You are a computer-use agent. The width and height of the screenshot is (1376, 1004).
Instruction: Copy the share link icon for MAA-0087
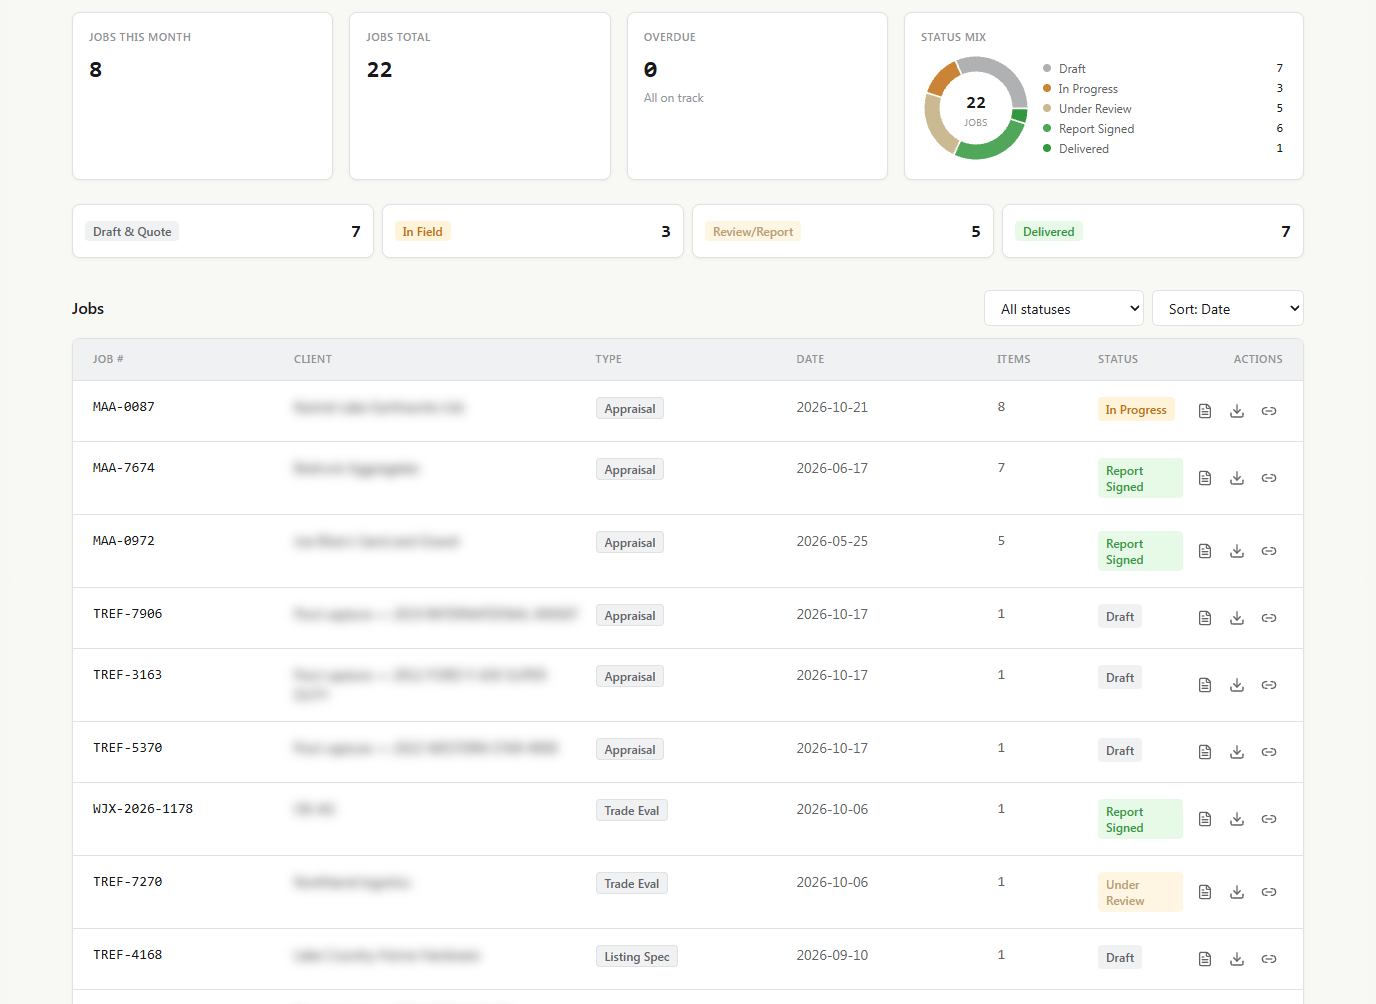(1269, 411)
